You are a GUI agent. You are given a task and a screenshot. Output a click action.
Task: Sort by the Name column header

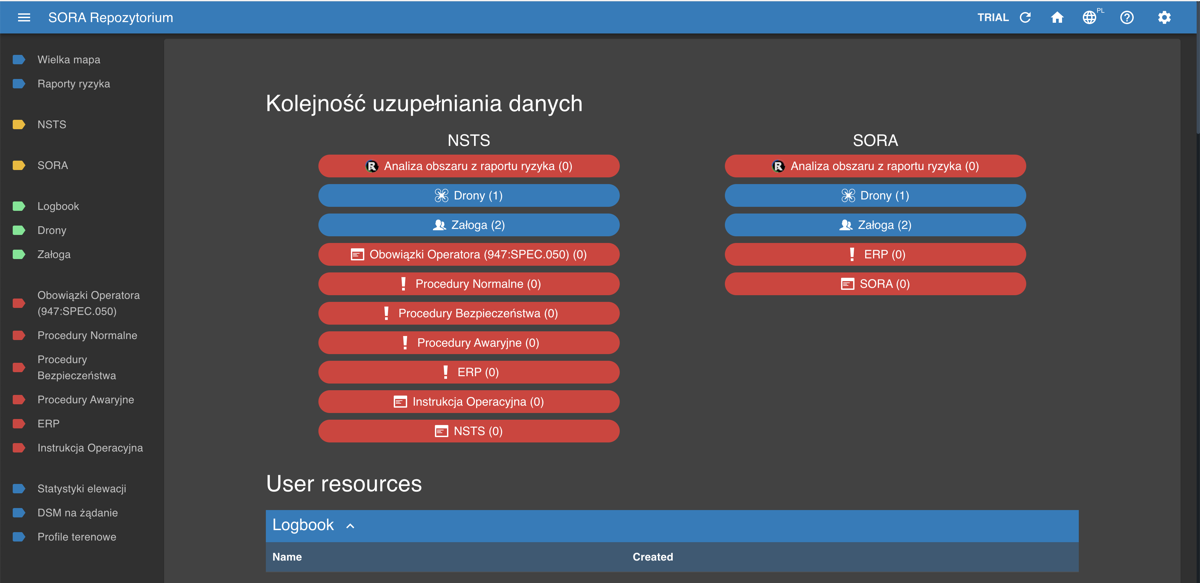point(287,557)
